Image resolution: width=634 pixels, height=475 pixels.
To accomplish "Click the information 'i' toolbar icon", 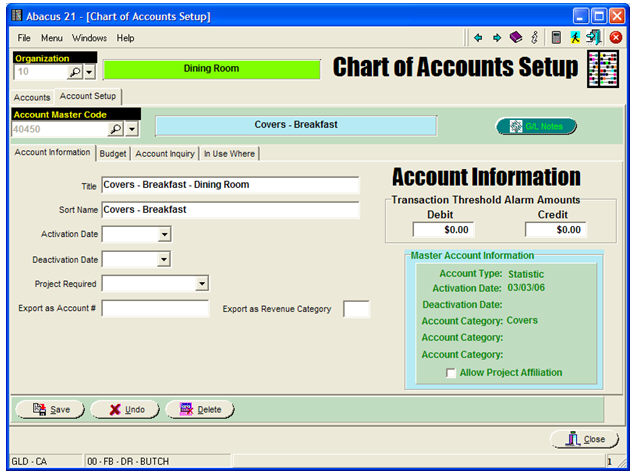I will click(535, 38).
